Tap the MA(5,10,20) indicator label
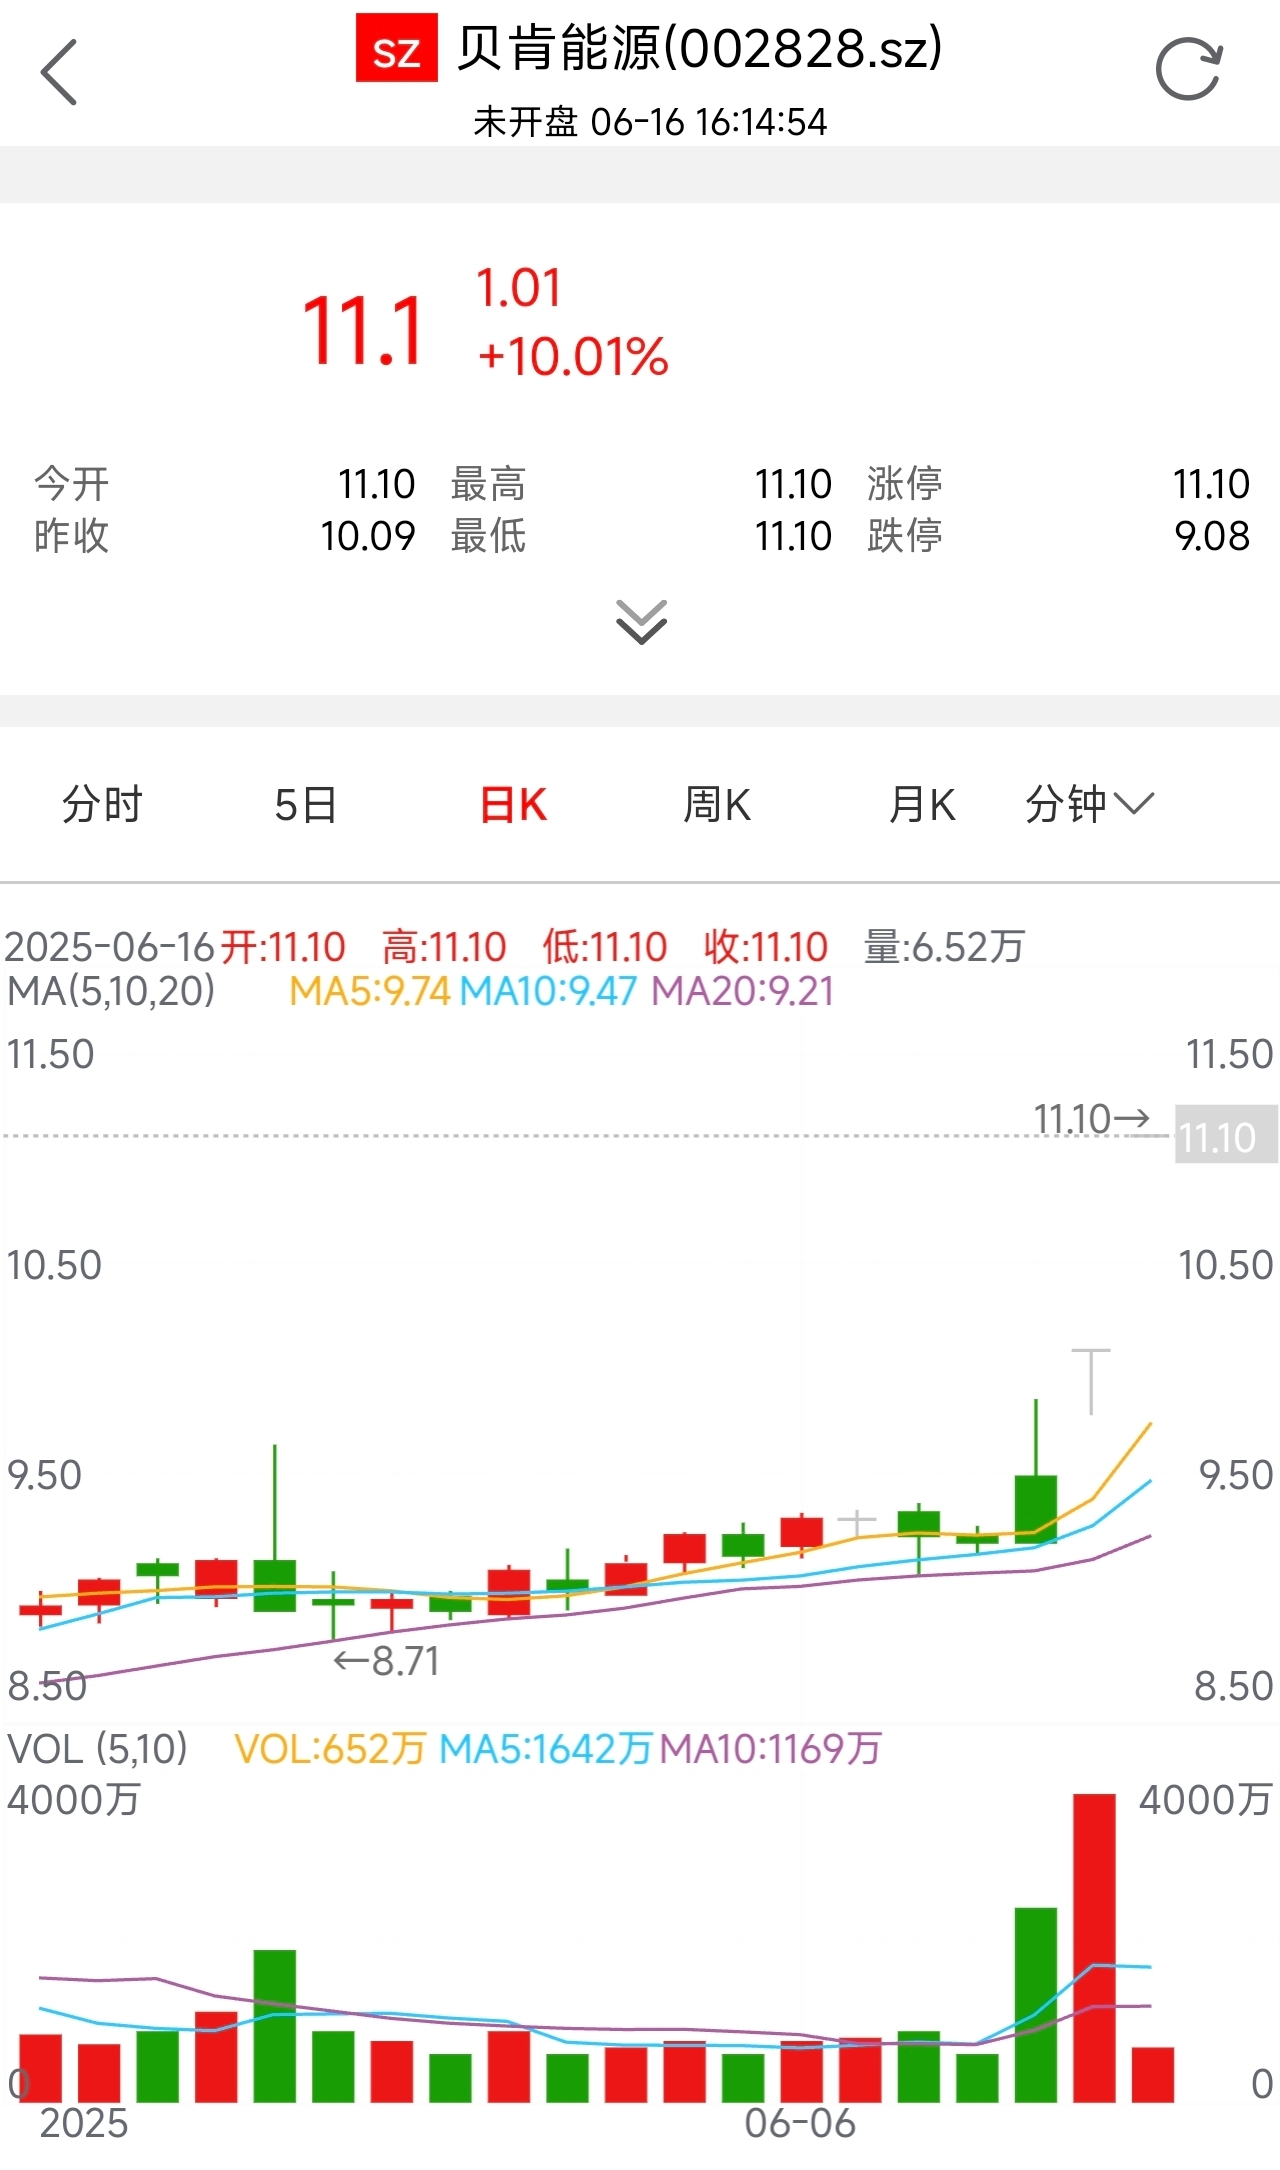Image resolution: width=1280 pixels, height=2170 pixels. pos(111,991)
